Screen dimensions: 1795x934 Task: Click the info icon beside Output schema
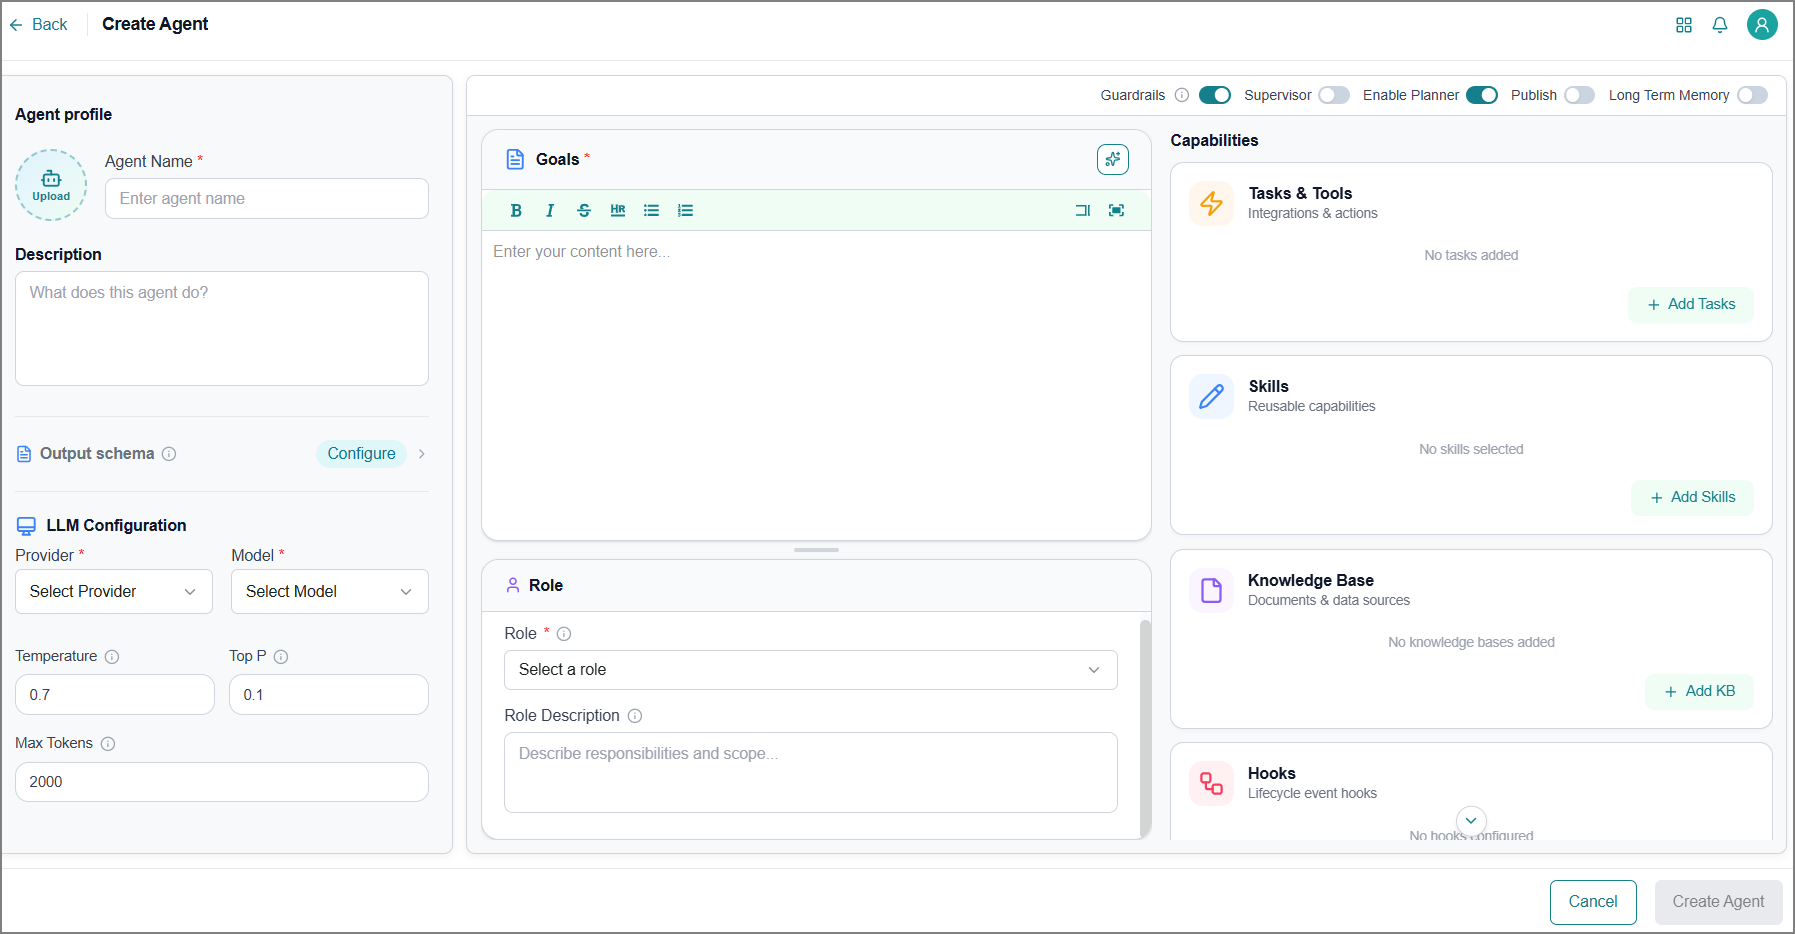click(169, 454)
